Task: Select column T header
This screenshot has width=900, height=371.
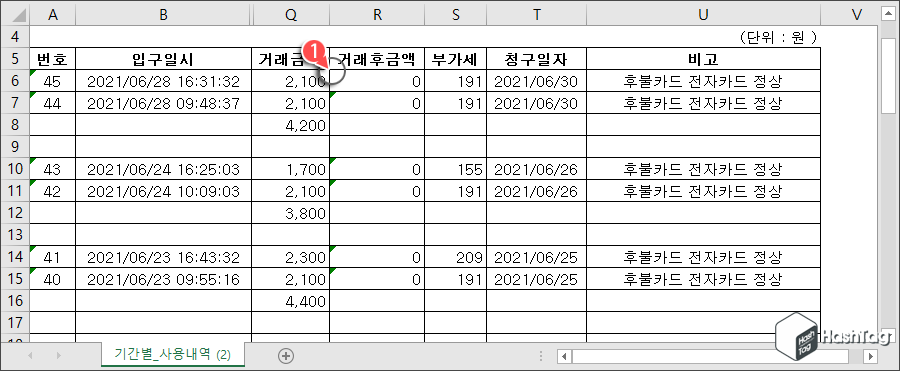Action: 537,16
